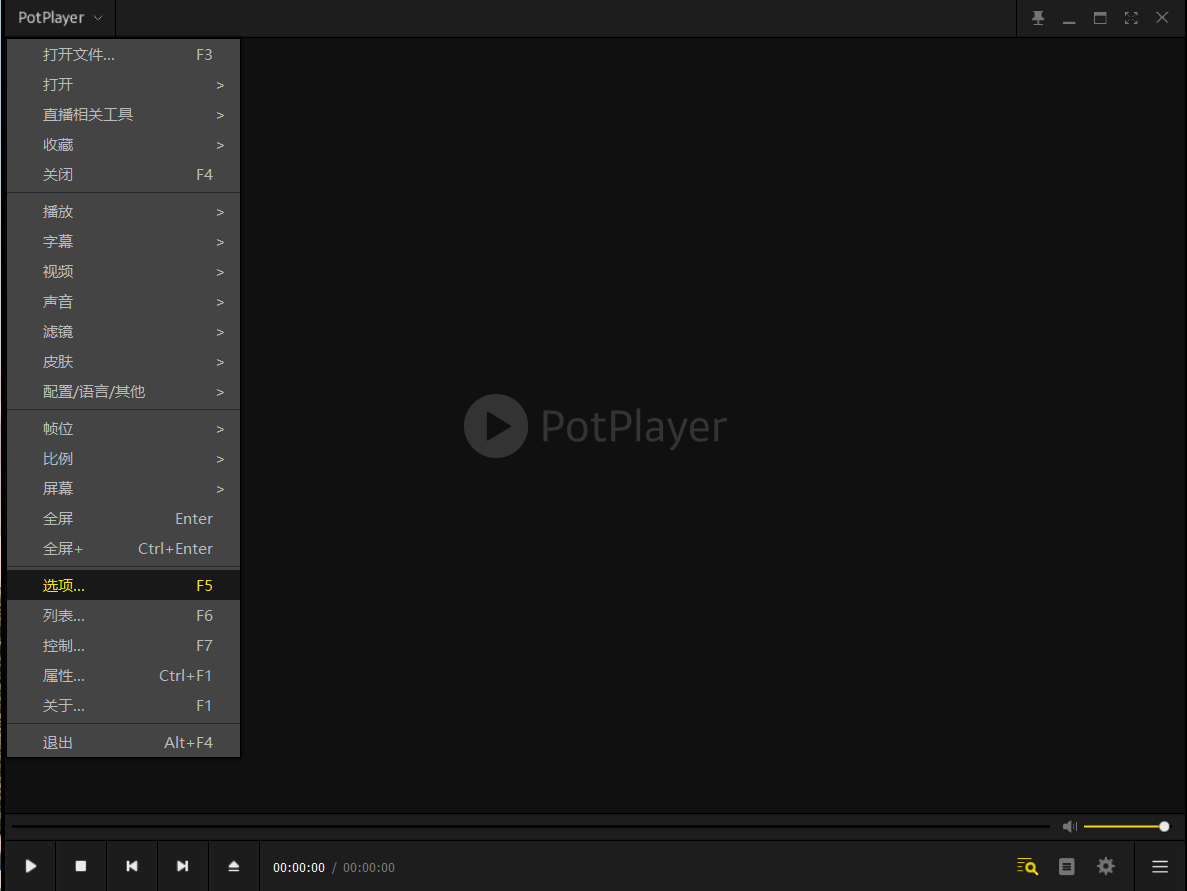Skip to next track icon
The image size is (1187, 891).
tap(182, 866)
